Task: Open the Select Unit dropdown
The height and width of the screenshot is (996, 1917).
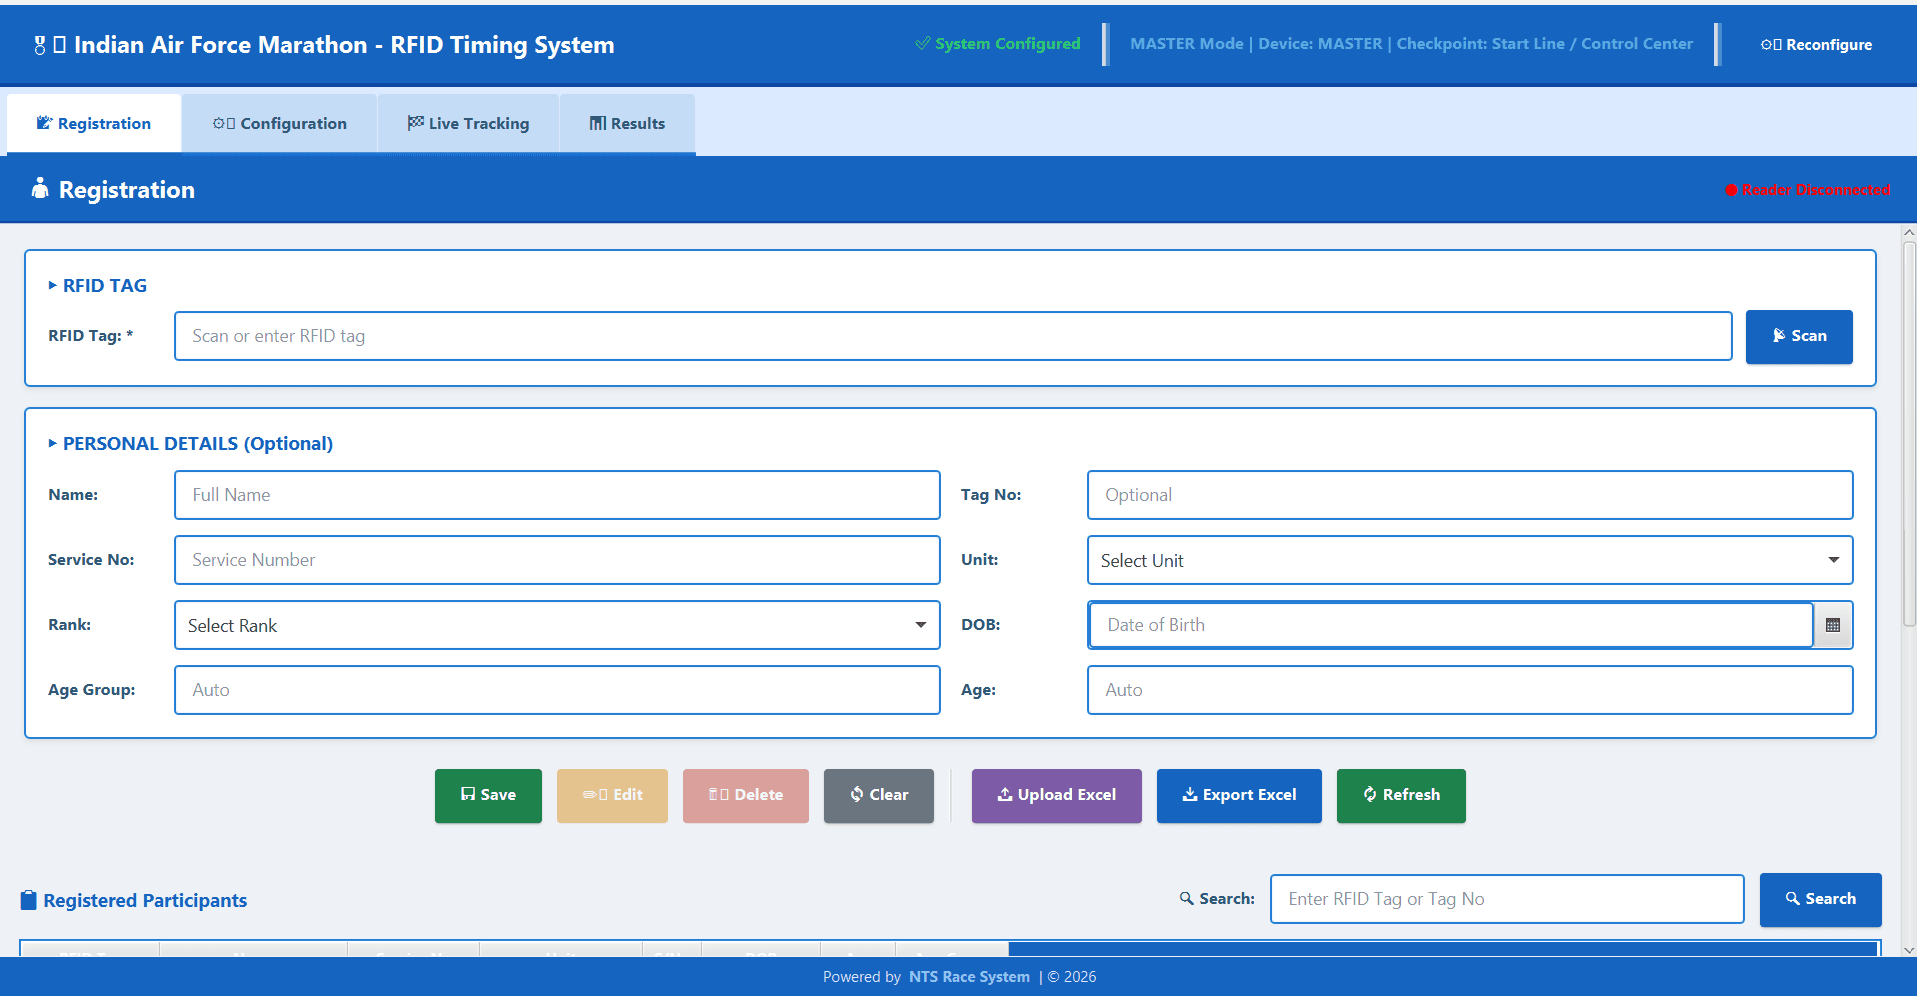Action: coord(1470,560)
